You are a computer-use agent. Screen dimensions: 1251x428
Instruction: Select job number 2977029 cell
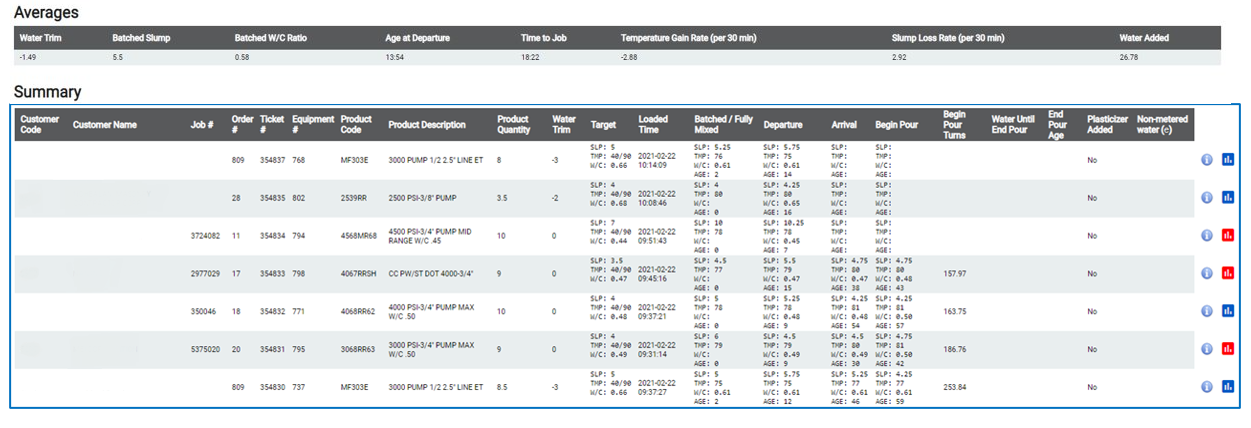(x=203, y=273)
